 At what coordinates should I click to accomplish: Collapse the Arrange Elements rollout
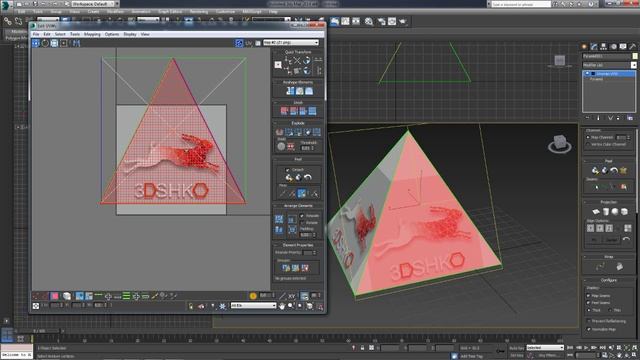(x=298, y=206)
